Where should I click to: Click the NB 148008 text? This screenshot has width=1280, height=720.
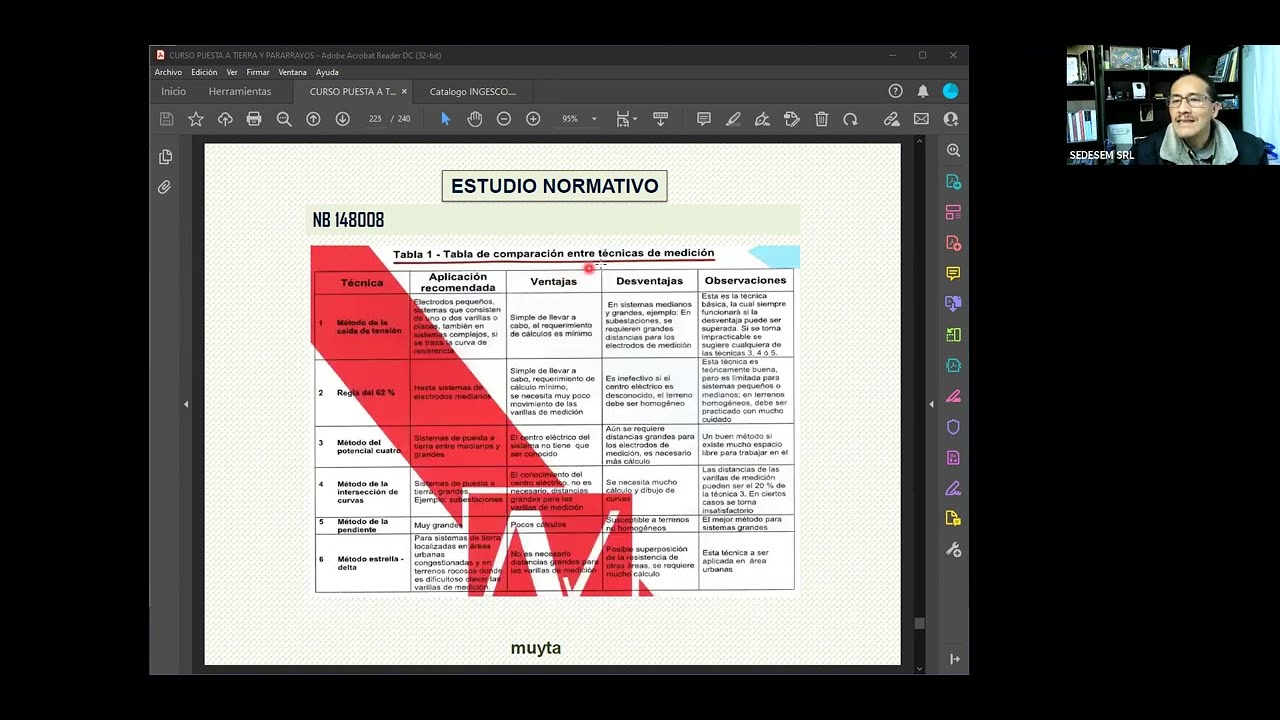pos(348,220)
